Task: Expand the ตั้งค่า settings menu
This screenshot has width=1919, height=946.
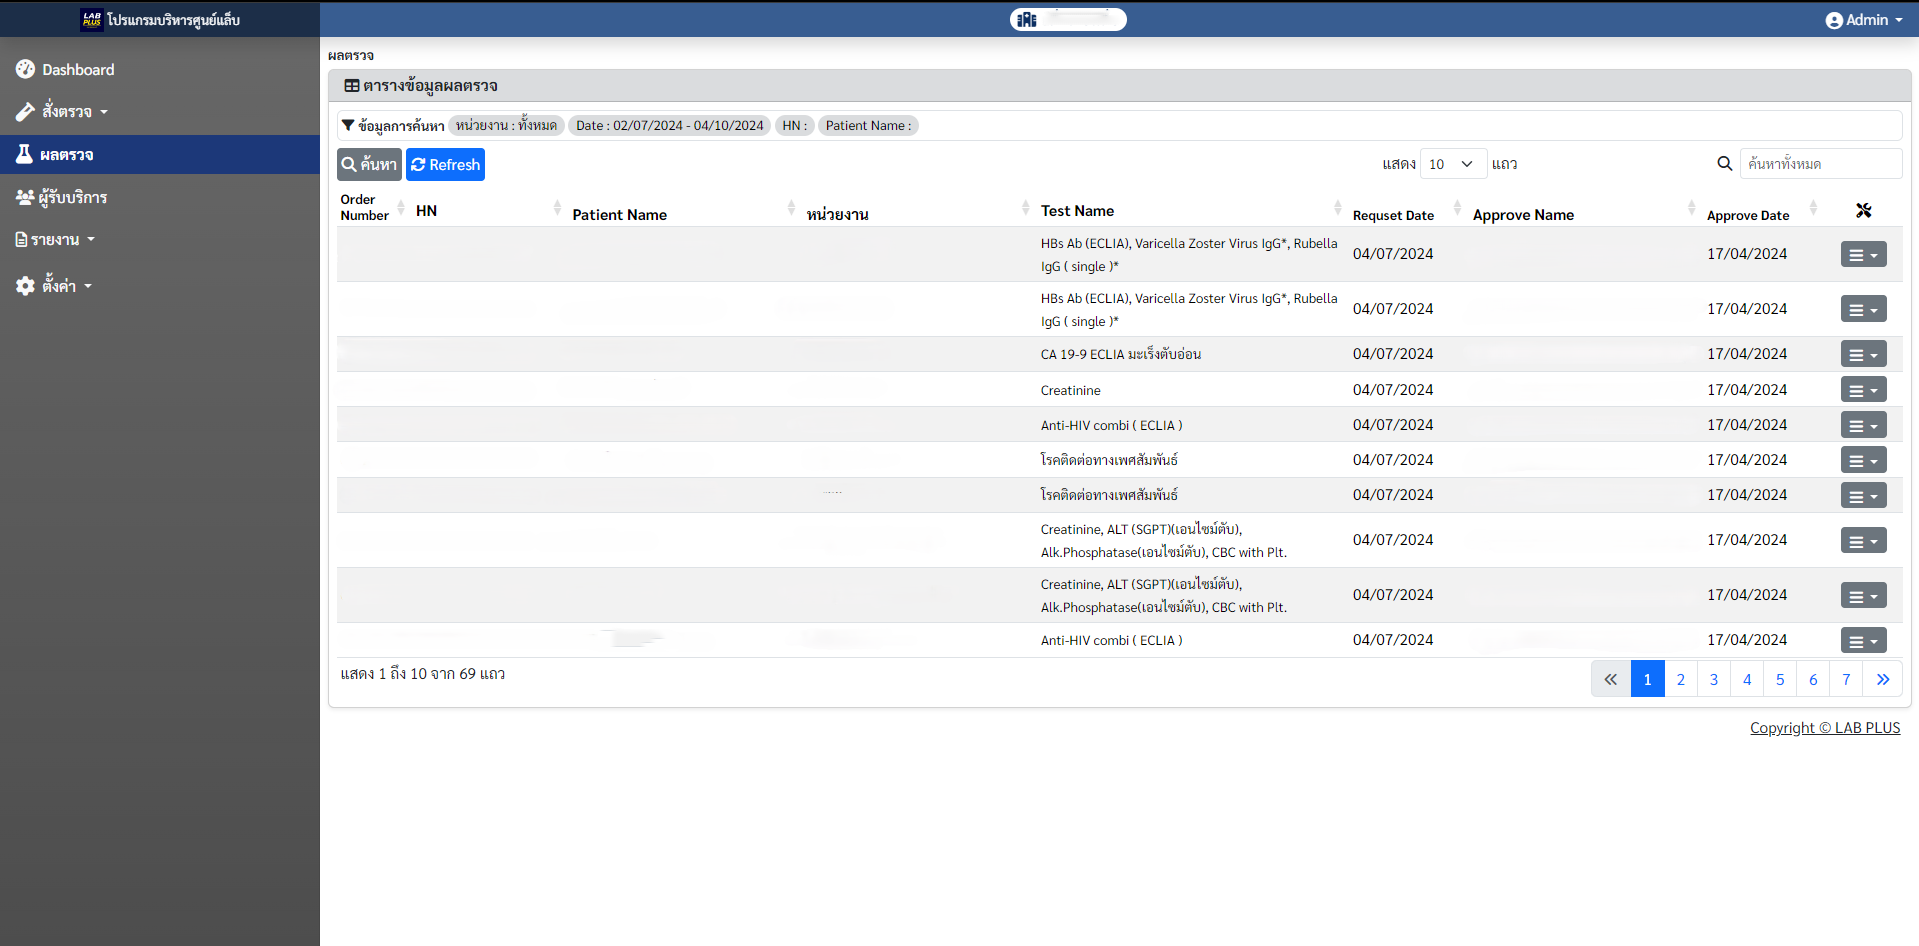Action: [x=59, y=286]
